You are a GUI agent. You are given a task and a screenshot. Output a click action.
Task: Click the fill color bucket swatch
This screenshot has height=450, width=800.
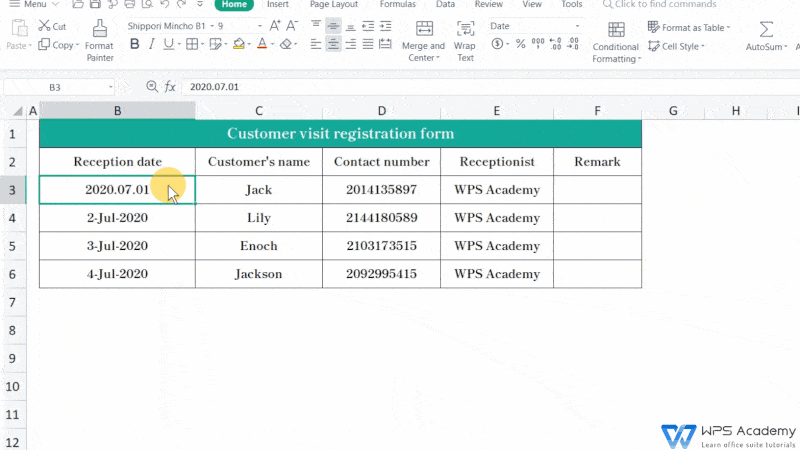[238, 44]
